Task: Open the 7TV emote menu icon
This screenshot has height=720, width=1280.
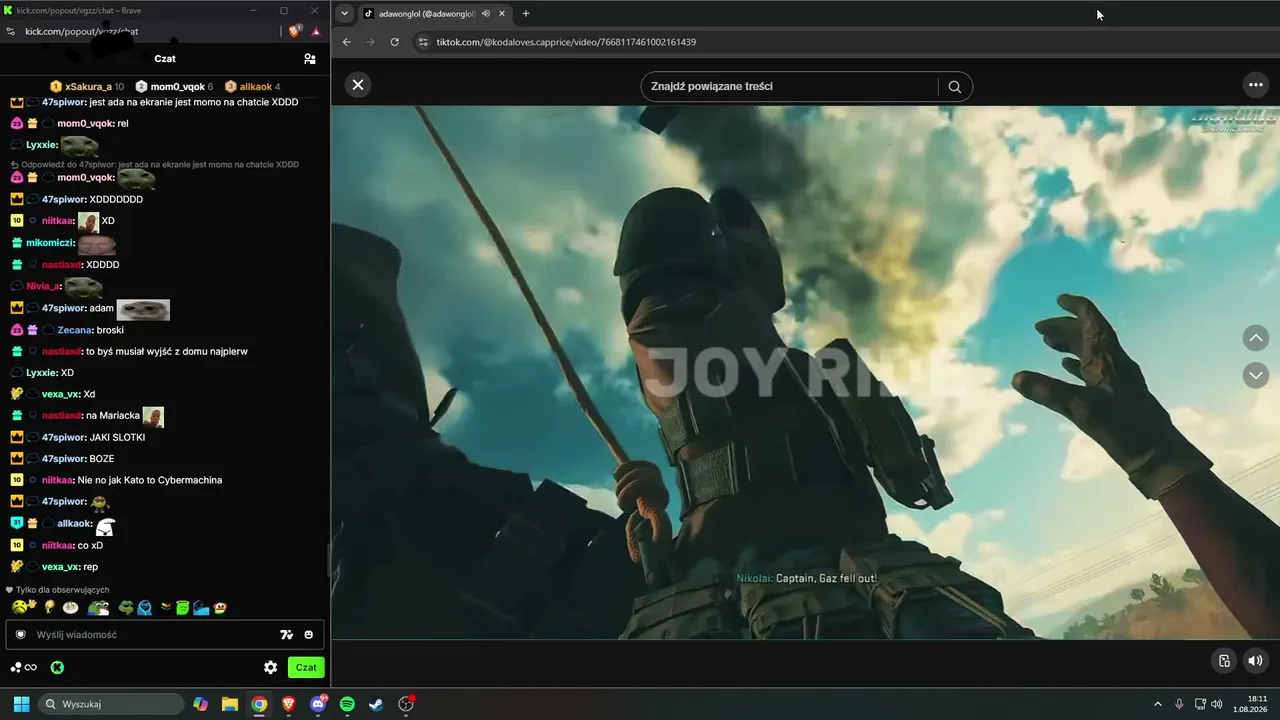Action: click(287, 635)
